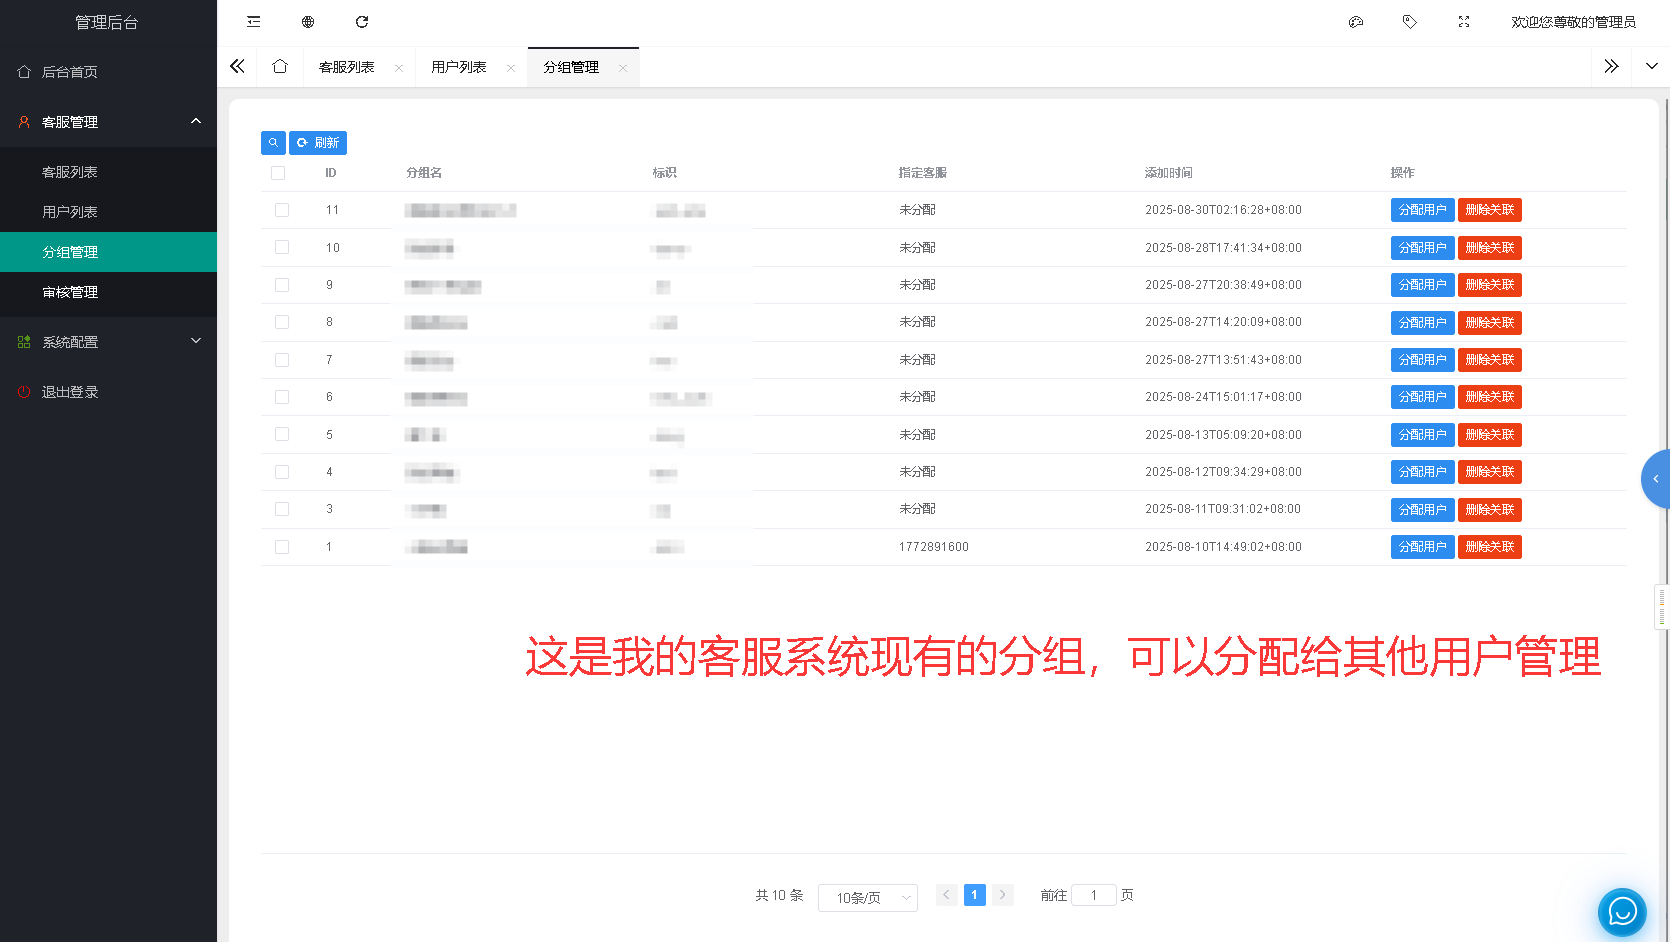Image resolution: width=1670 pixels, height=942 pixels.
Task: Check the checkbox for row ID 11
Action: (281, 210)
